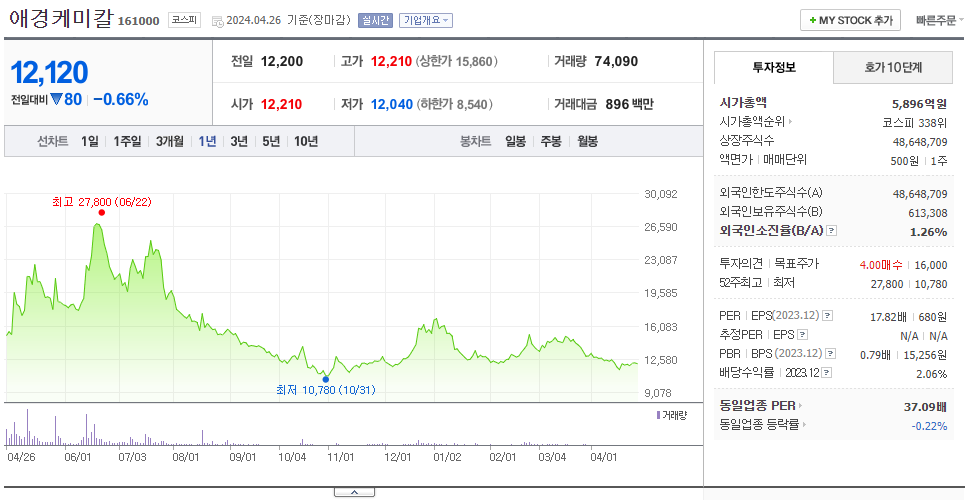This screenshot has width=968, height=500.
Task: Click the 하한가 8,540 text
Action: (x=454, y=104)
